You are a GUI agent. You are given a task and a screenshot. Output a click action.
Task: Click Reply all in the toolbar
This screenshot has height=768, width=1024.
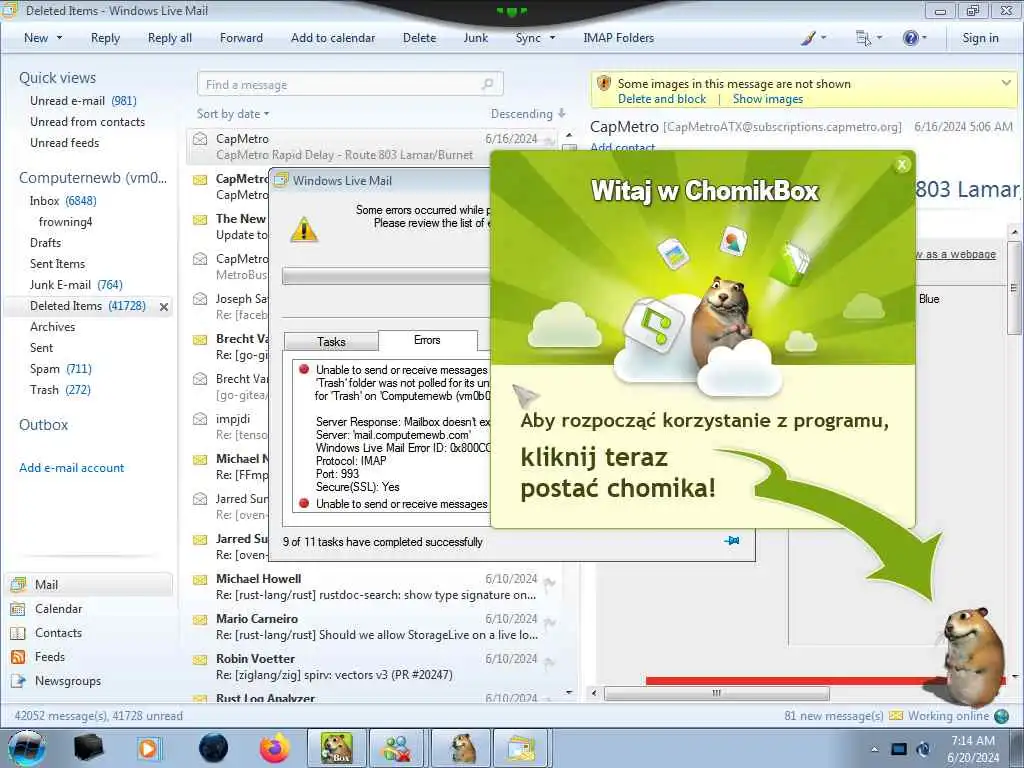coord(170,38)
